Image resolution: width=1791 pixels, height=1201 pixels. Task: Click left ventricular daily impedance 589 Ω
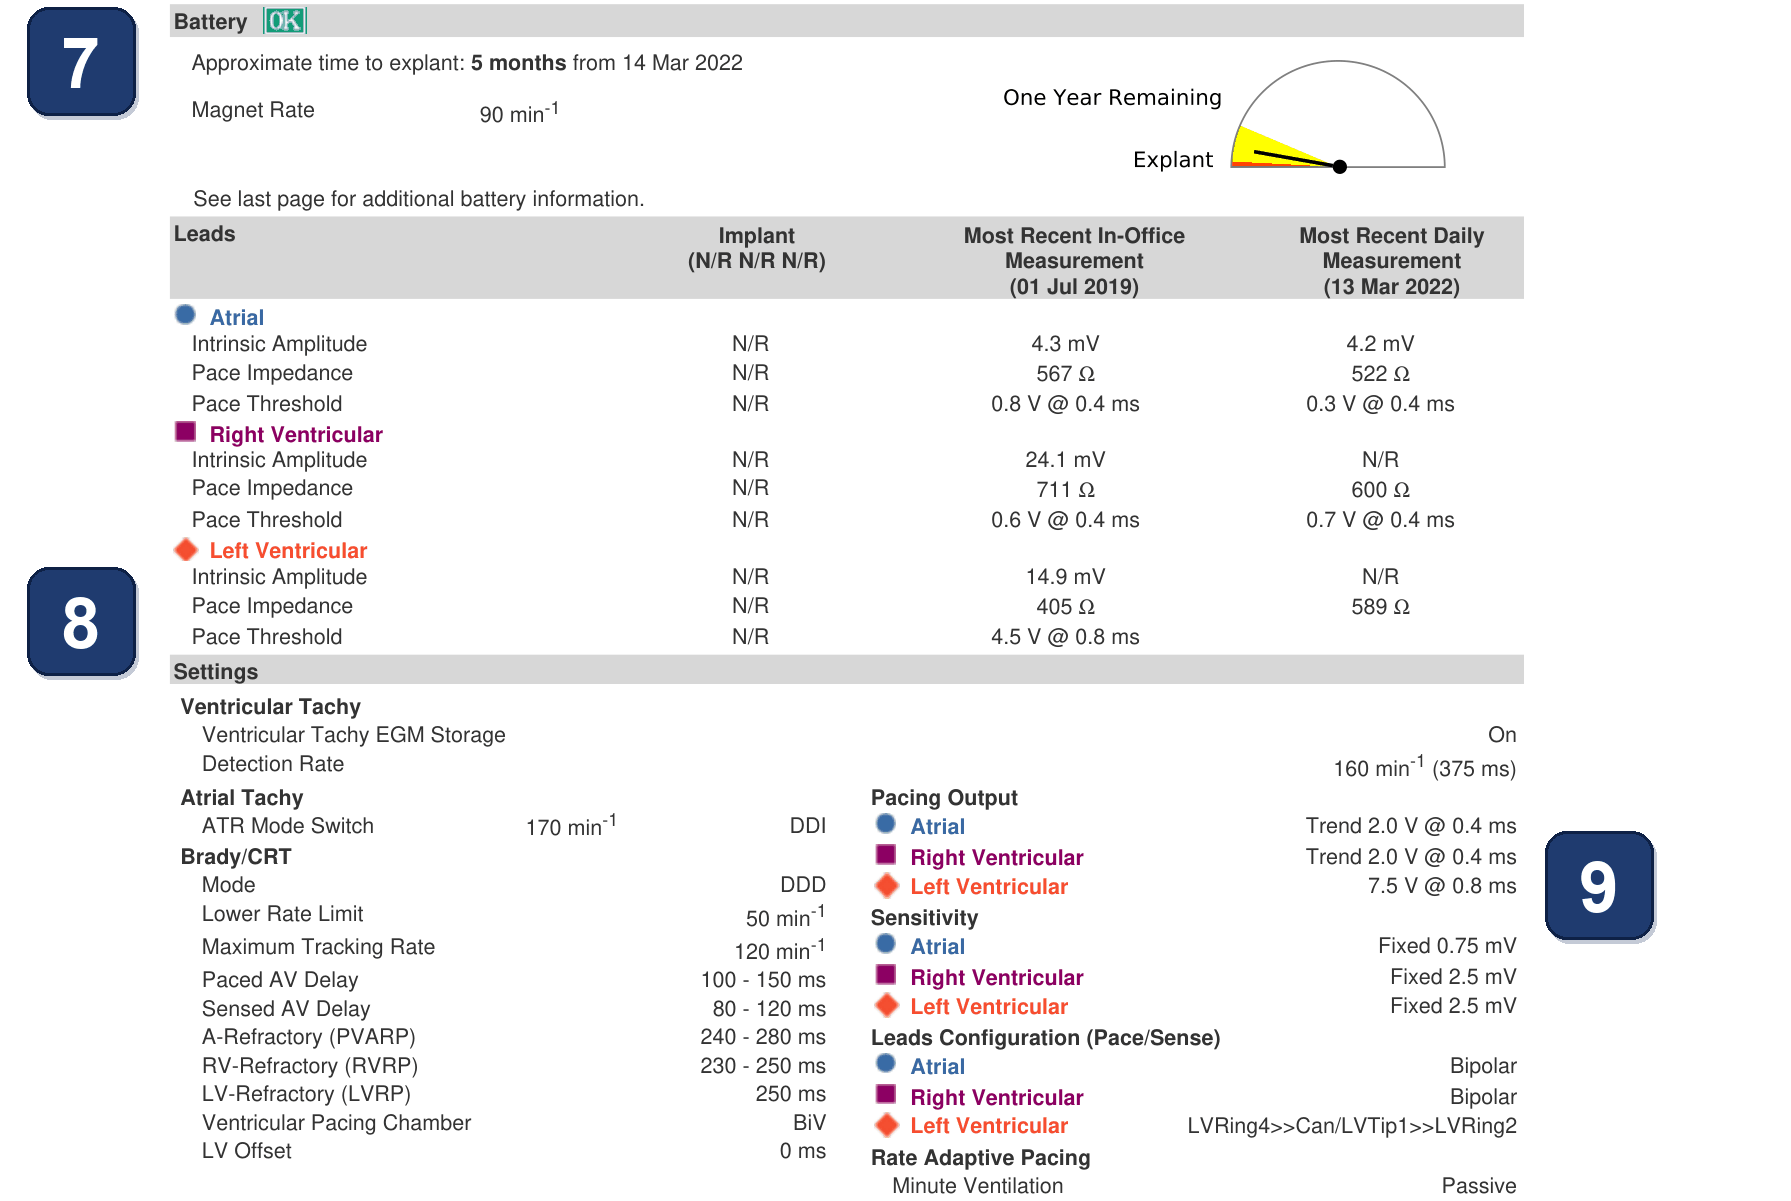tap(1380, 607)
